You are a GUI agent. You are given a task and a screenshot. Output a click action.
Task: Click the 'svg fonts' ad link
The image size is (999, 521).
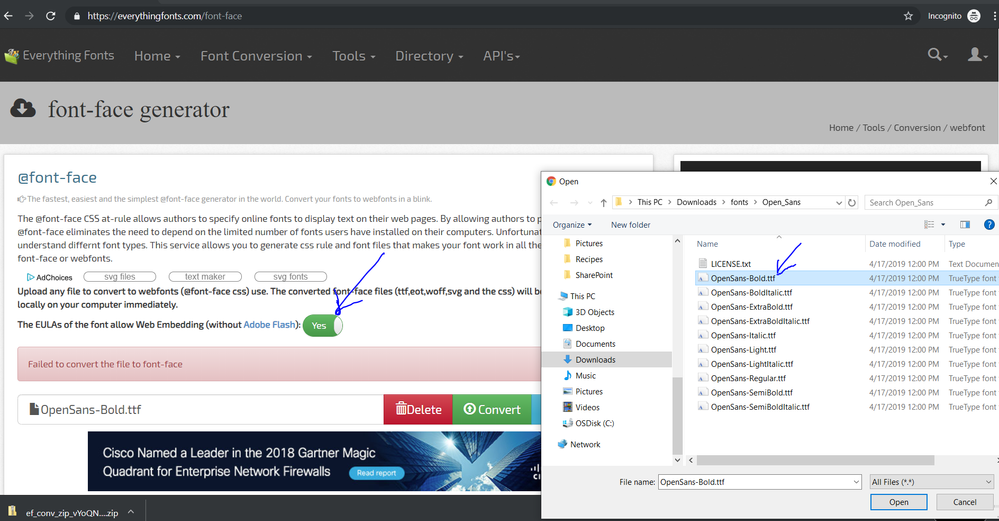(291, 276)
